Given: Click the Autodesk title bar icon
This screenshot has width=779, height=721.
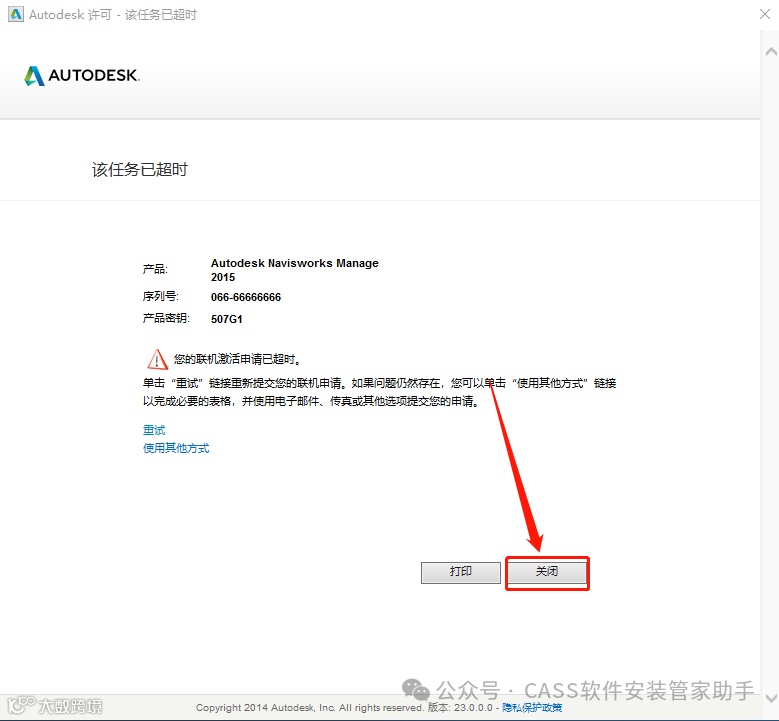Looking at the screenshot, I should coord(16,14).
